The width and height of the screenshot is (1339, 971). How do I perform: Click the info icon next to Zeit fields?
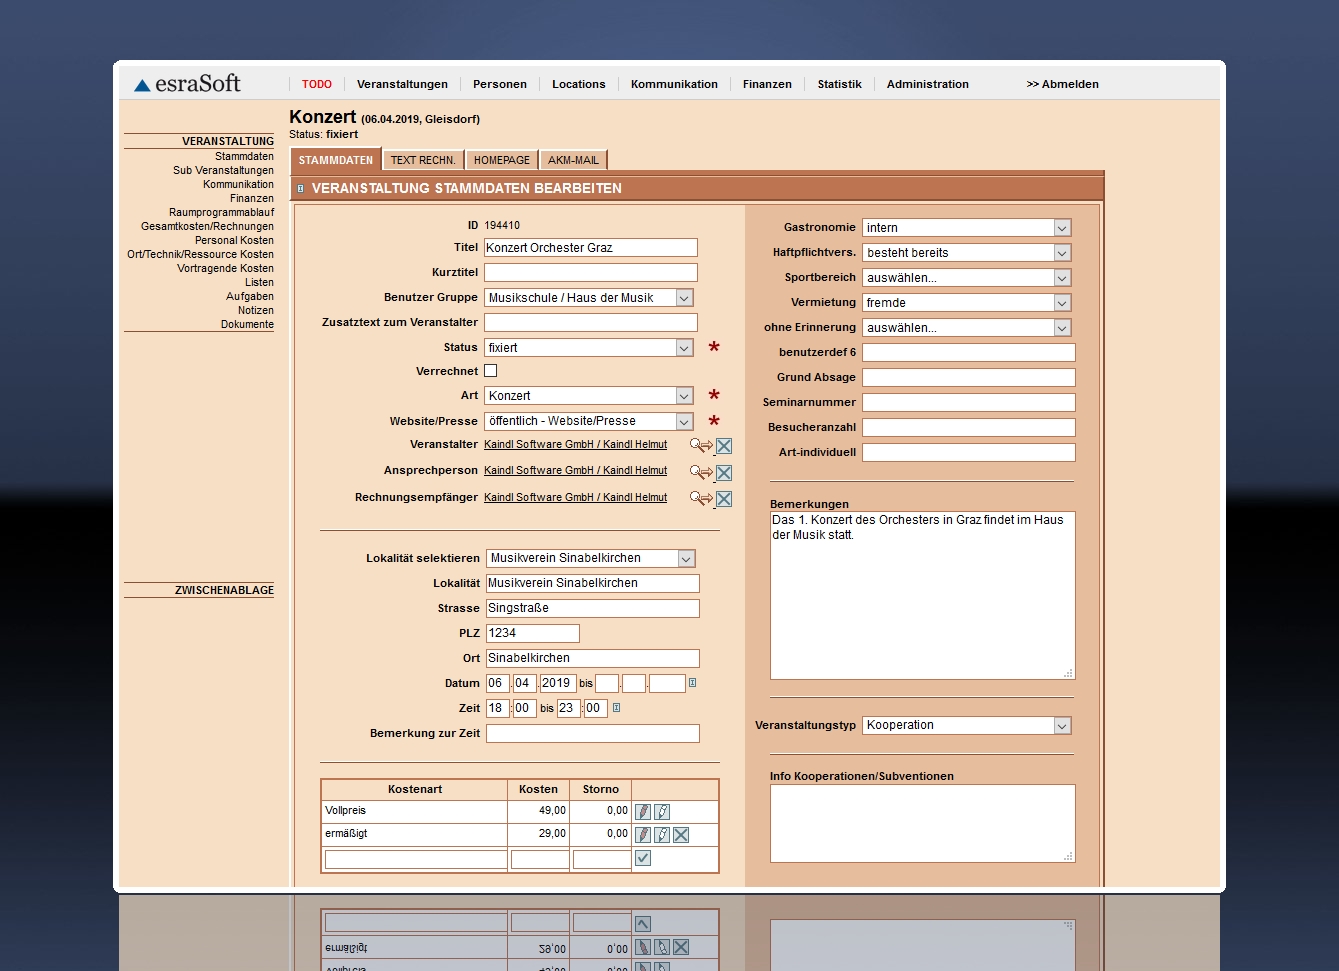[x=616, y=708]
